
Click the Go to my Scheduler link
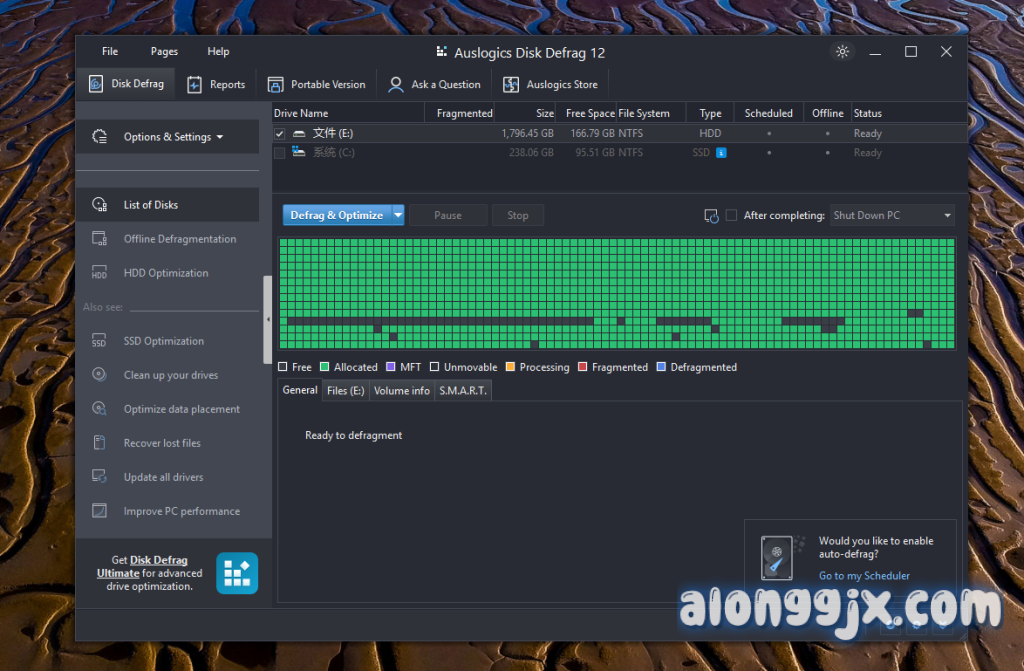coord(864,576)
